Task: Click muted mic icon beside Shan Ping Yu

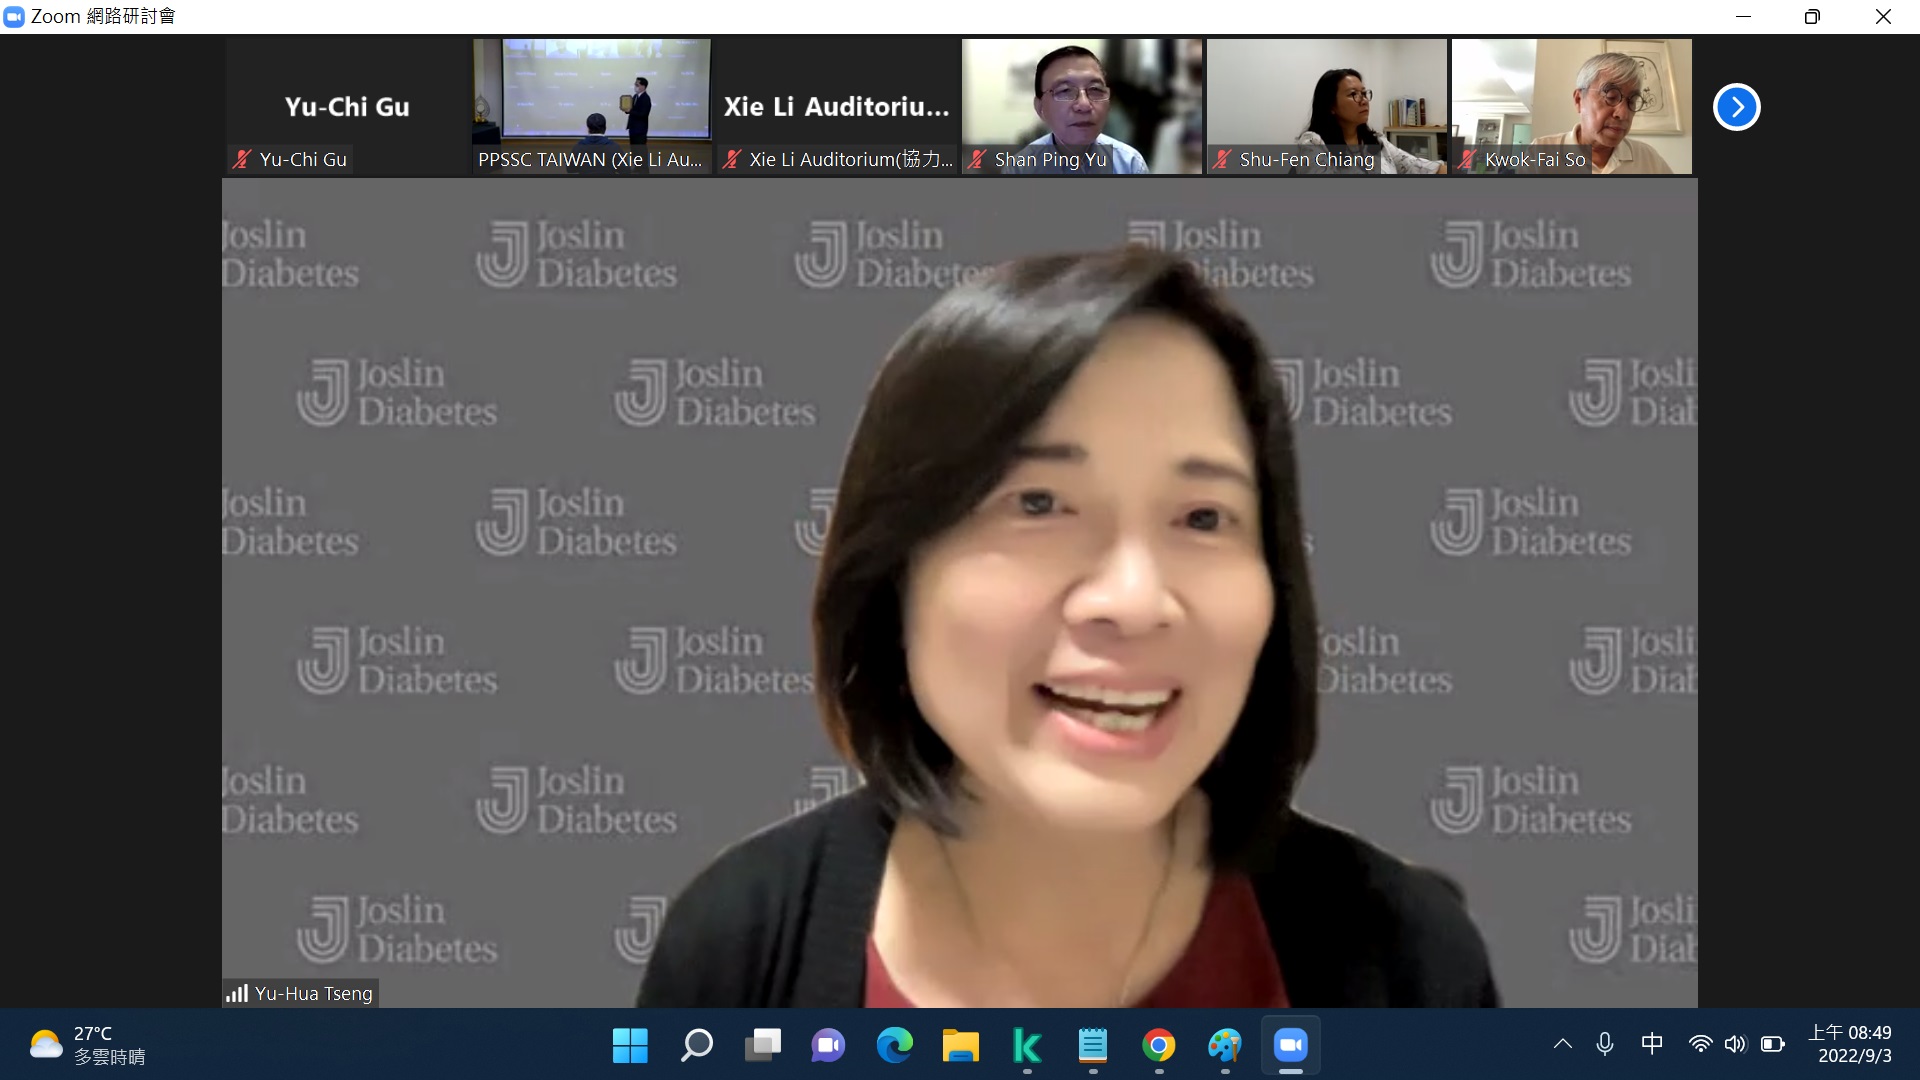Action: [x=977, y=159]
